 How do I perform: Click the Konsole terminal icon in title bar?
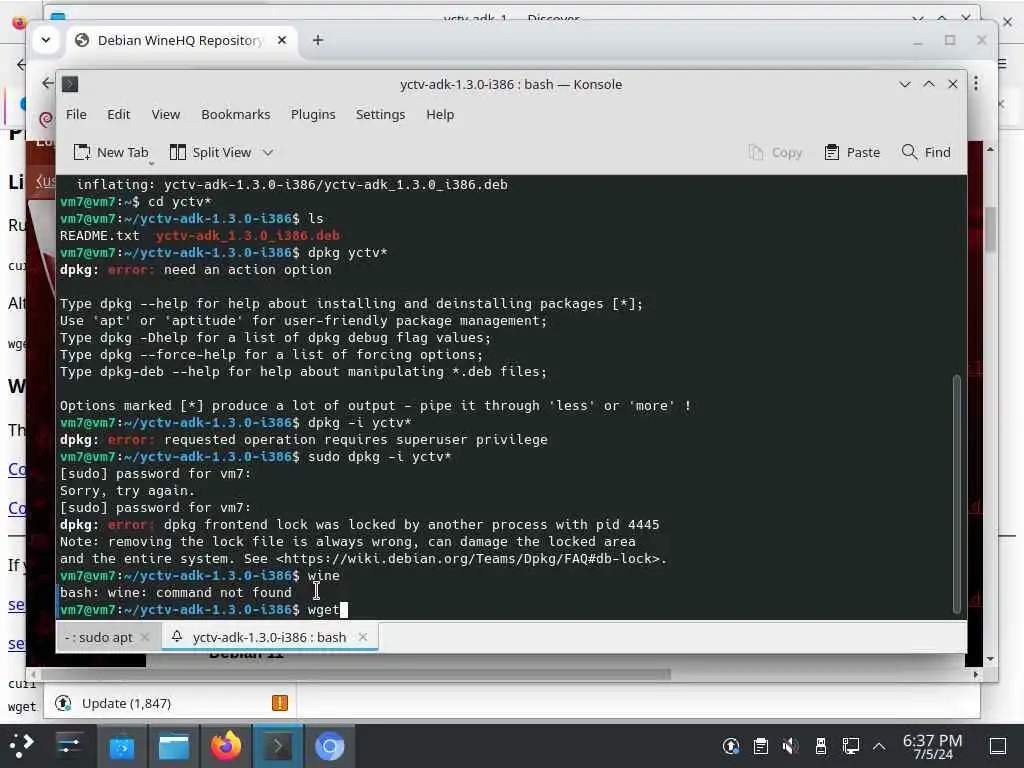click(70, 84)
